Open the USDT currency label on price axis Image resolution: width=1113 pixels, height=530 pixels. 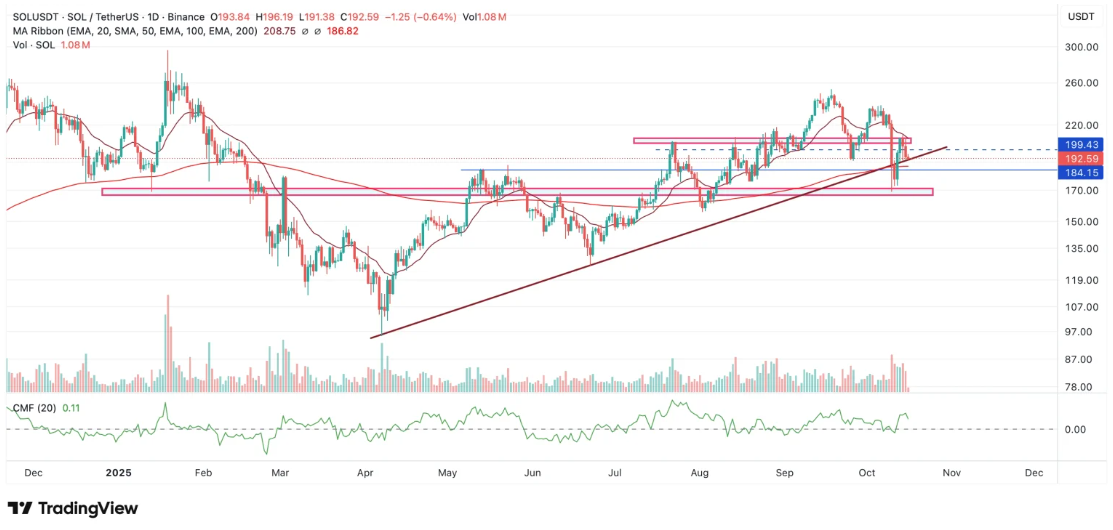coord(1081,17)
